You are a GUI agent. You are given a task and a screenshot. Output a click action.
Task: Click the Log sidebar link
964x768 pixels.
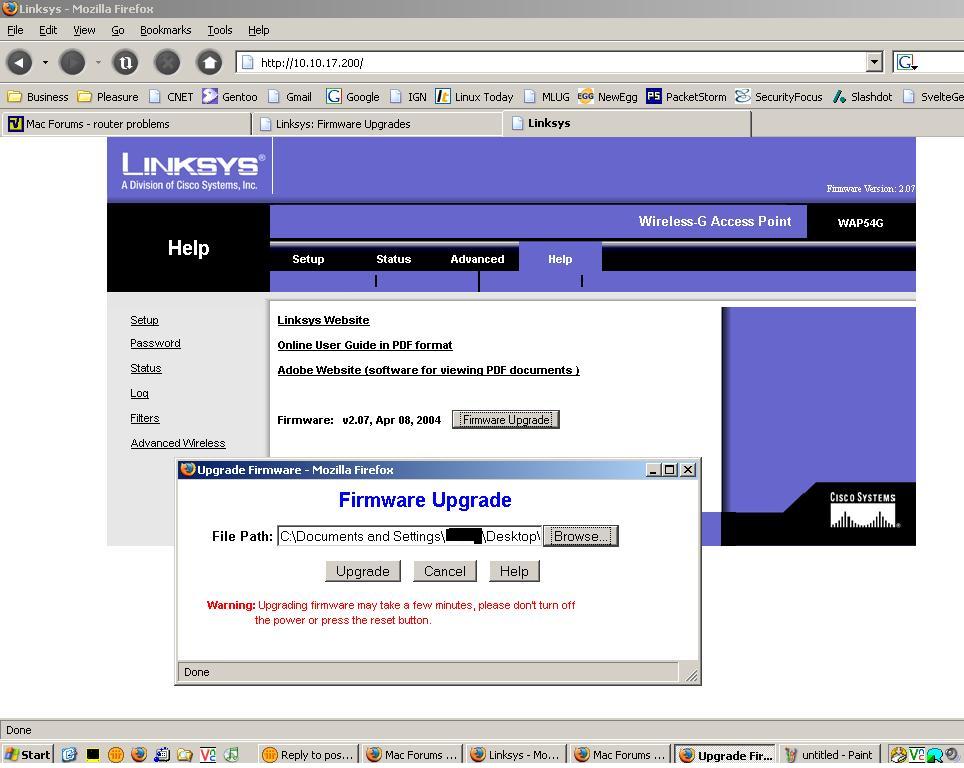coord(140,394)
